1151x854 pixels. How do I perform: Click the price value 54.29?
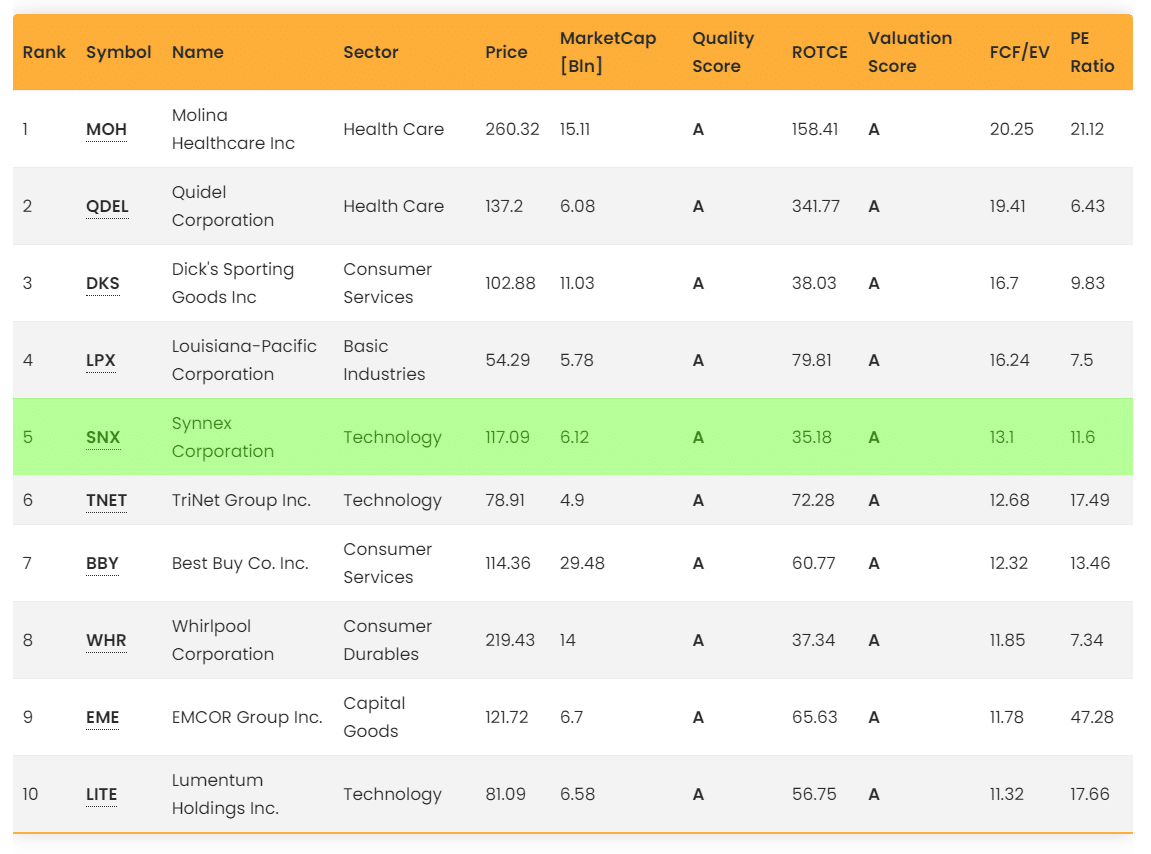(508, 361)
